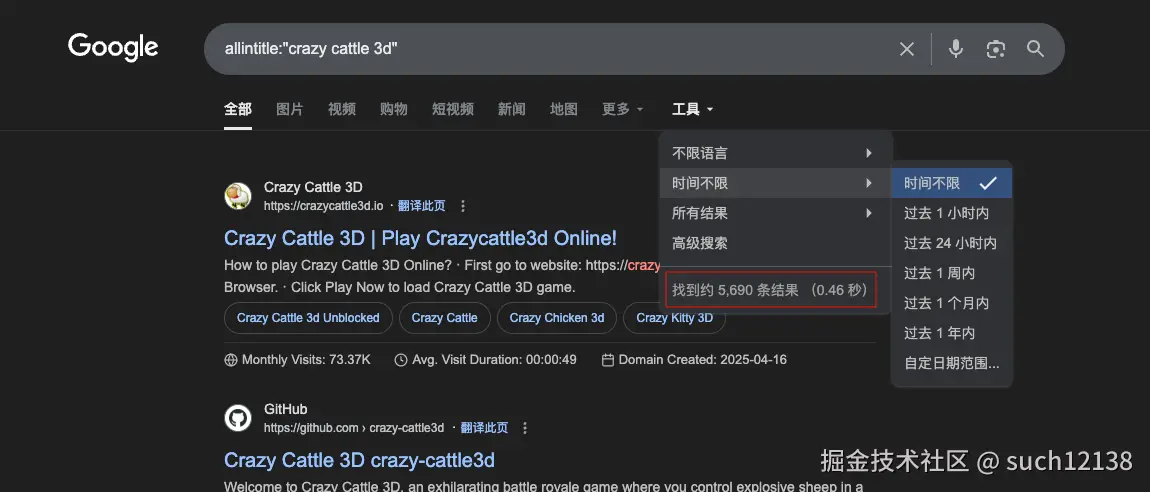
Task: Click the GitHub site name text
Action: [285, 409]
